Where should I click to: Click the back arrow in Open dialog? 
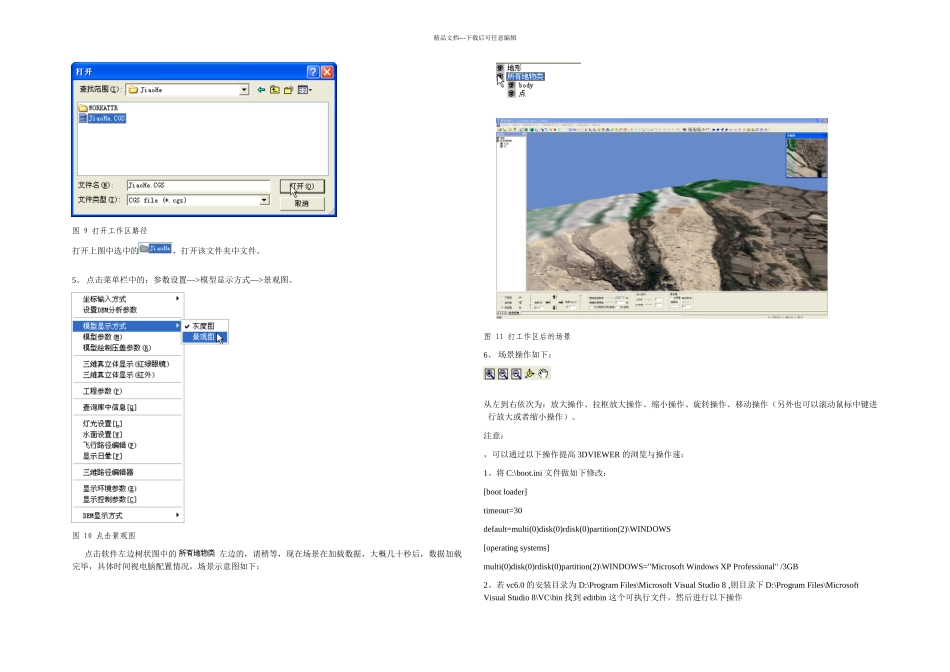click(261, 90)
